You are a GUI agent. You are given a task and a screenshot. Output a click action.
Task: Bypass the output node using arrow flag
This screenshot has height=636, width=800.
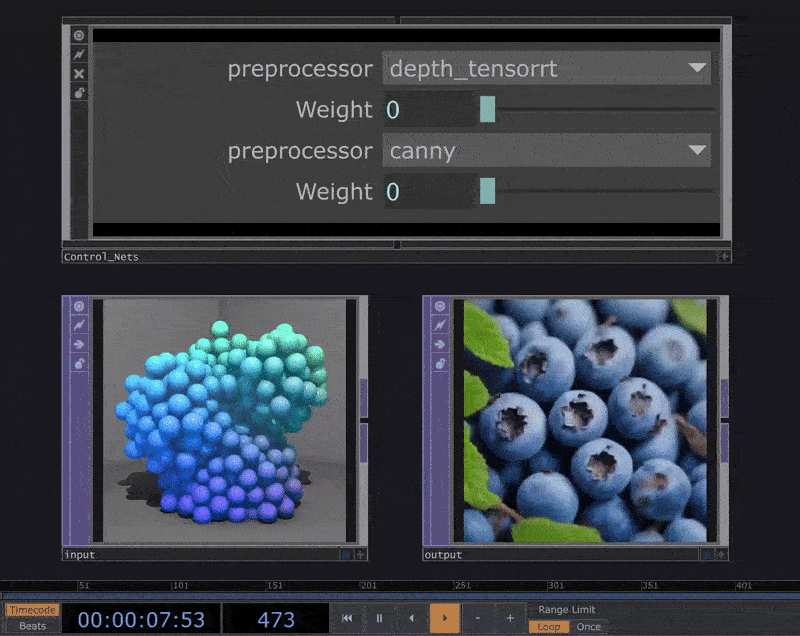(x=440, y=344)
